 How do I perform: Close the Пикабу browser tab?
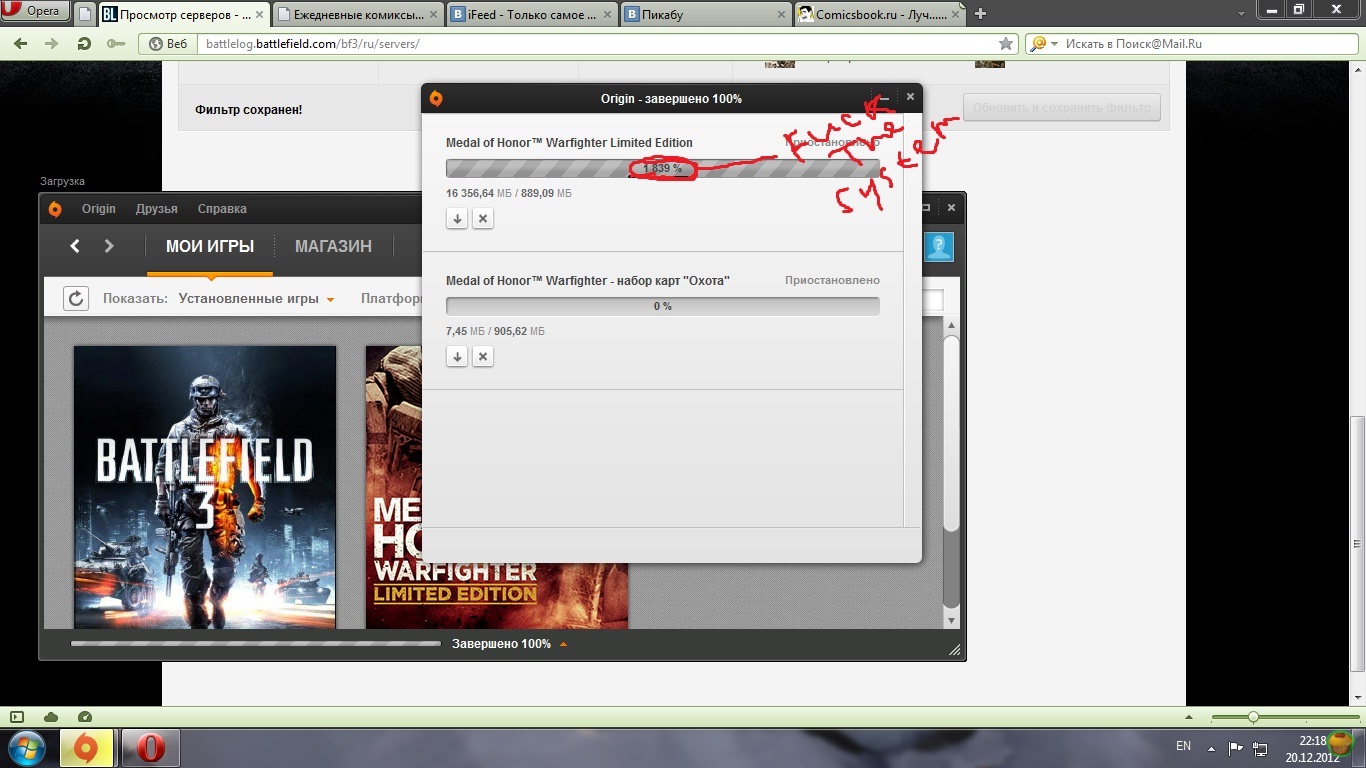[x=780, y=14]
